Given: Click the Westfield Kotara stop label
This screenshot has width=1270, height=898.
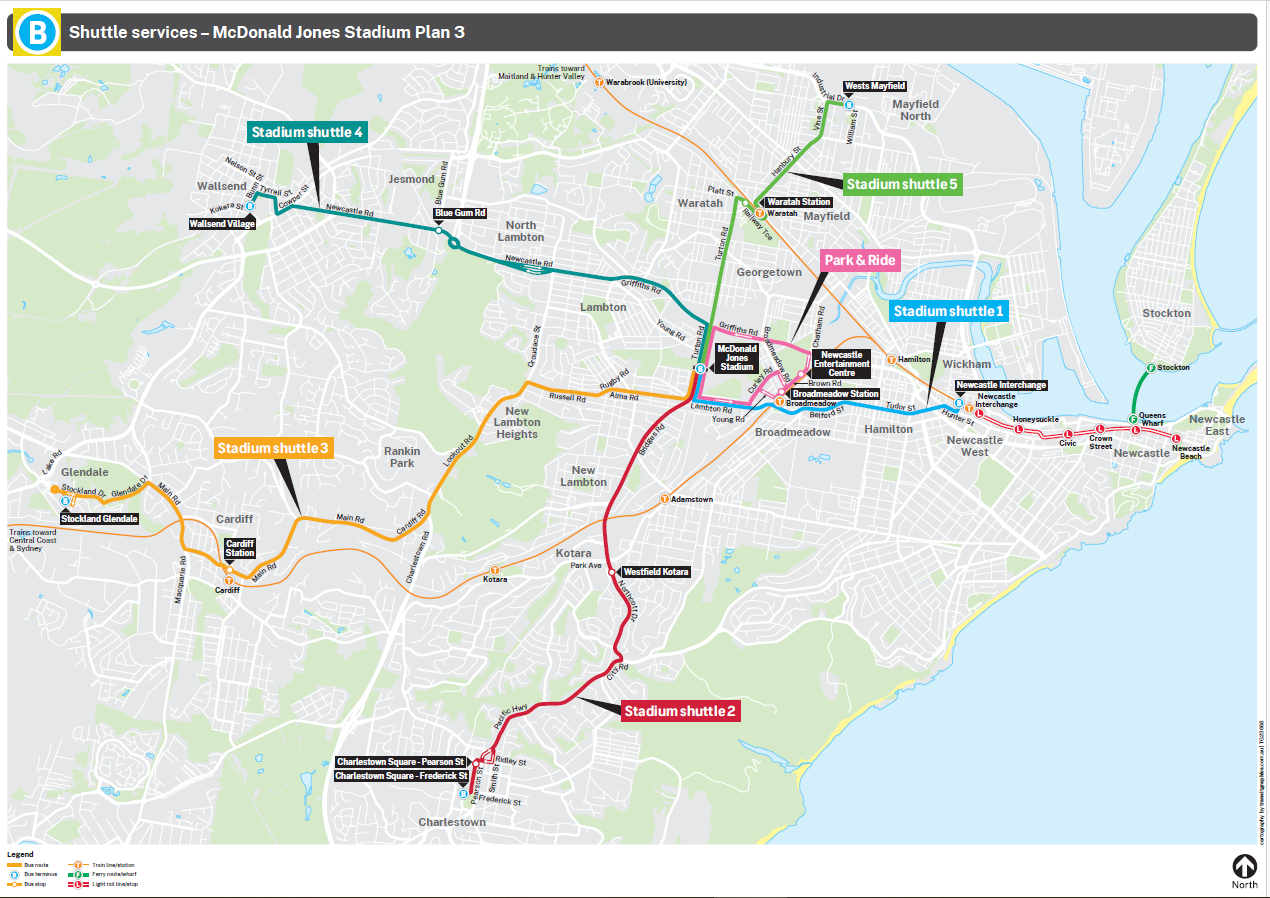Looking at the screenshot, I should (656, 572).
